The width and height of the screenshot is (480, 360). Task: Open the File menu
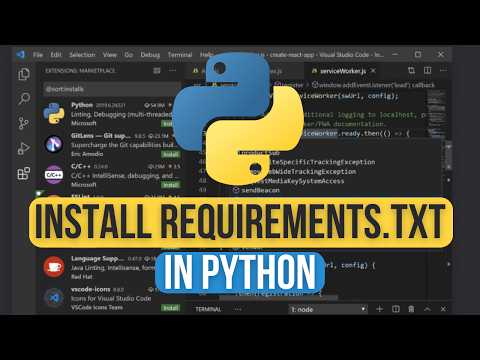[x=38, y=55]
